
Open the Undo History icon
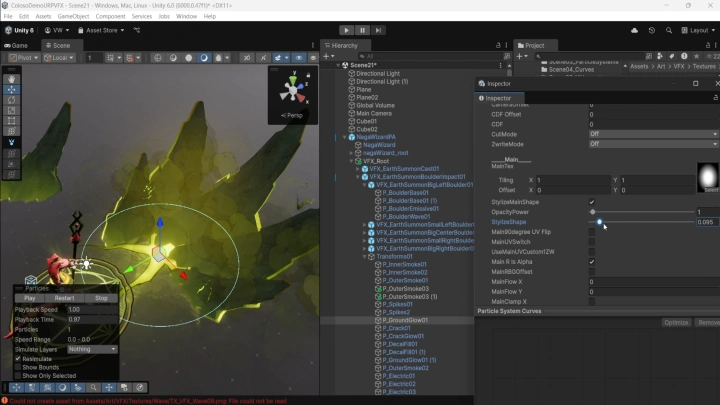(652, 30)
